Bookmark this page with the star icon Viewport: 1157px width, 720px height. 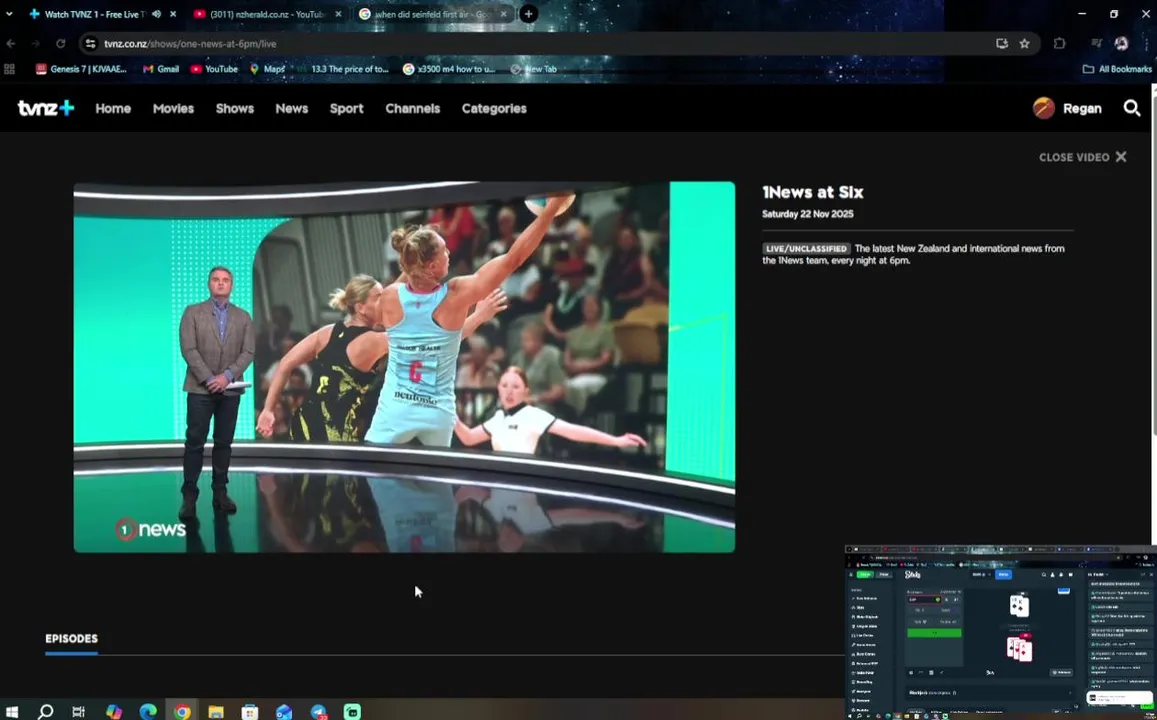click(x=1024, y=44)
